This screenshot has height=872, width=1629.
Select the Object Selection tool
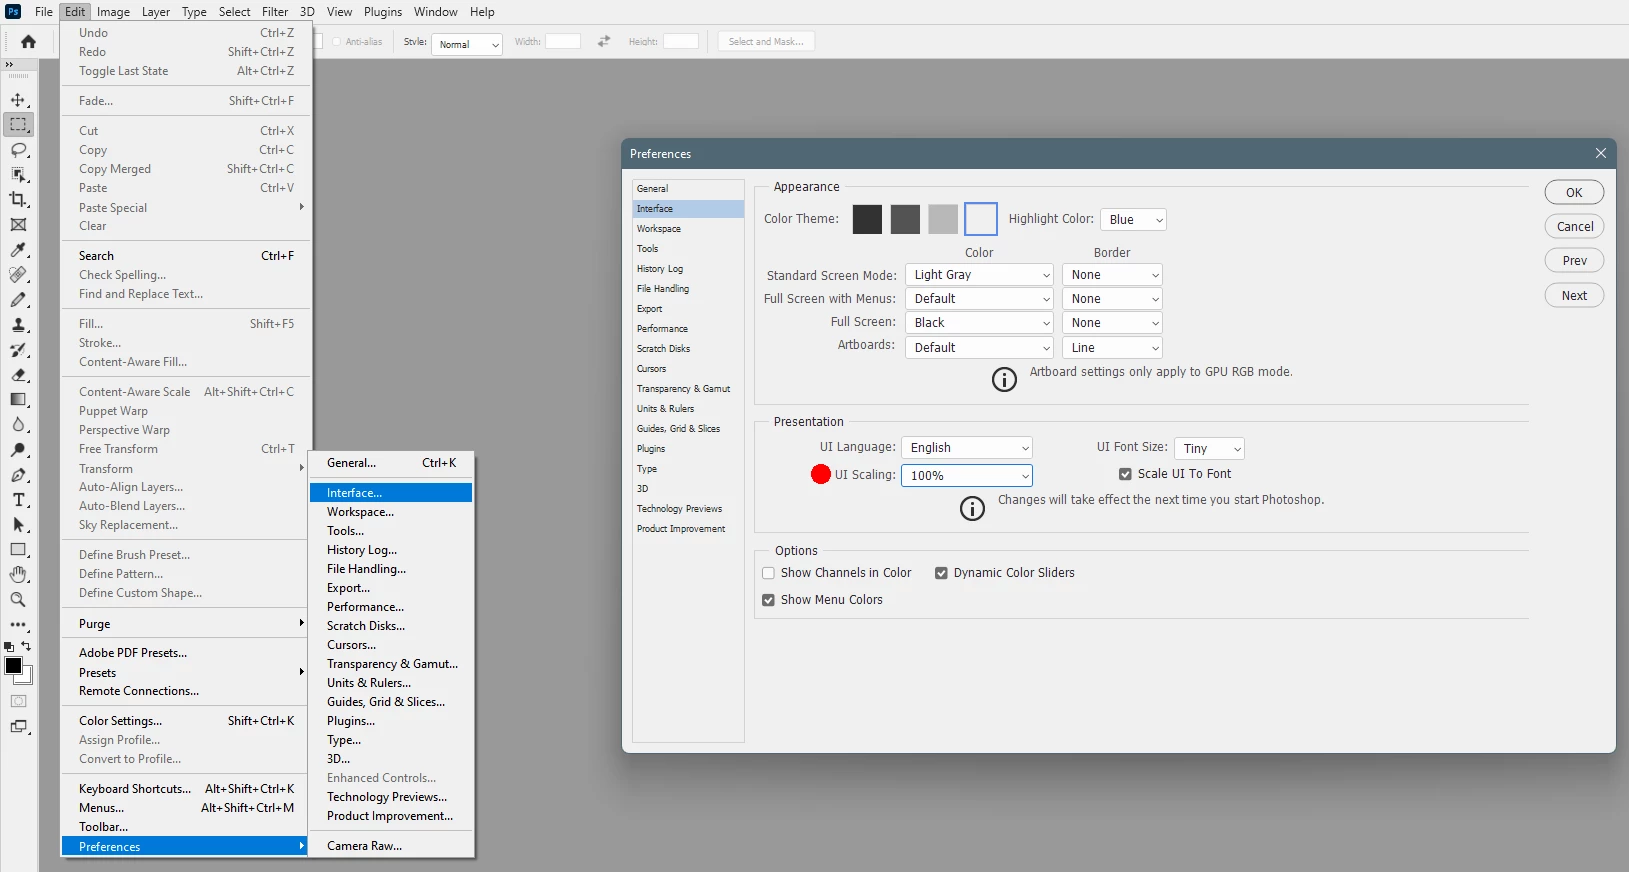[18, 175]
